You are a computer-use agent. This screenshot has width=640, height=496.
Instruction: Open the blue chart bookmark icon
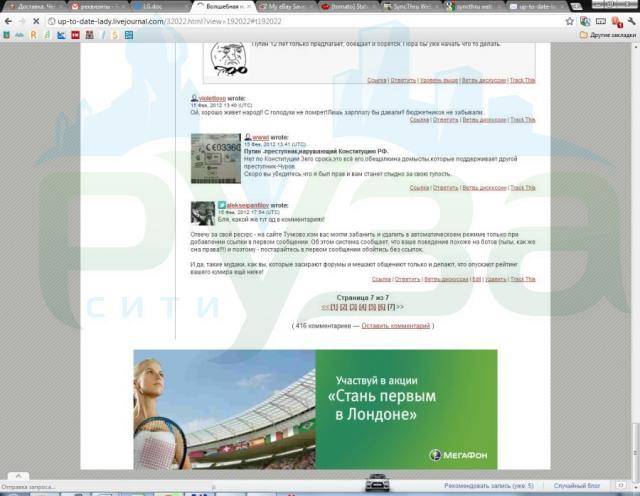[61, 36]
